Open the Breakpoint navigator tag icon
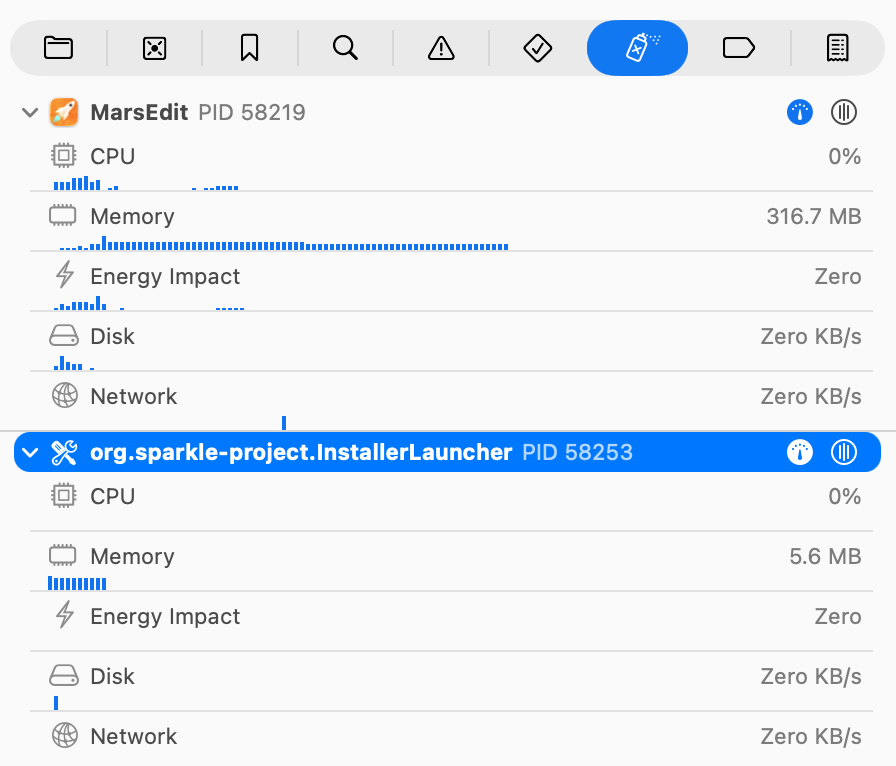The width and height of the screenshot is (896, 766). coord(738,47)
